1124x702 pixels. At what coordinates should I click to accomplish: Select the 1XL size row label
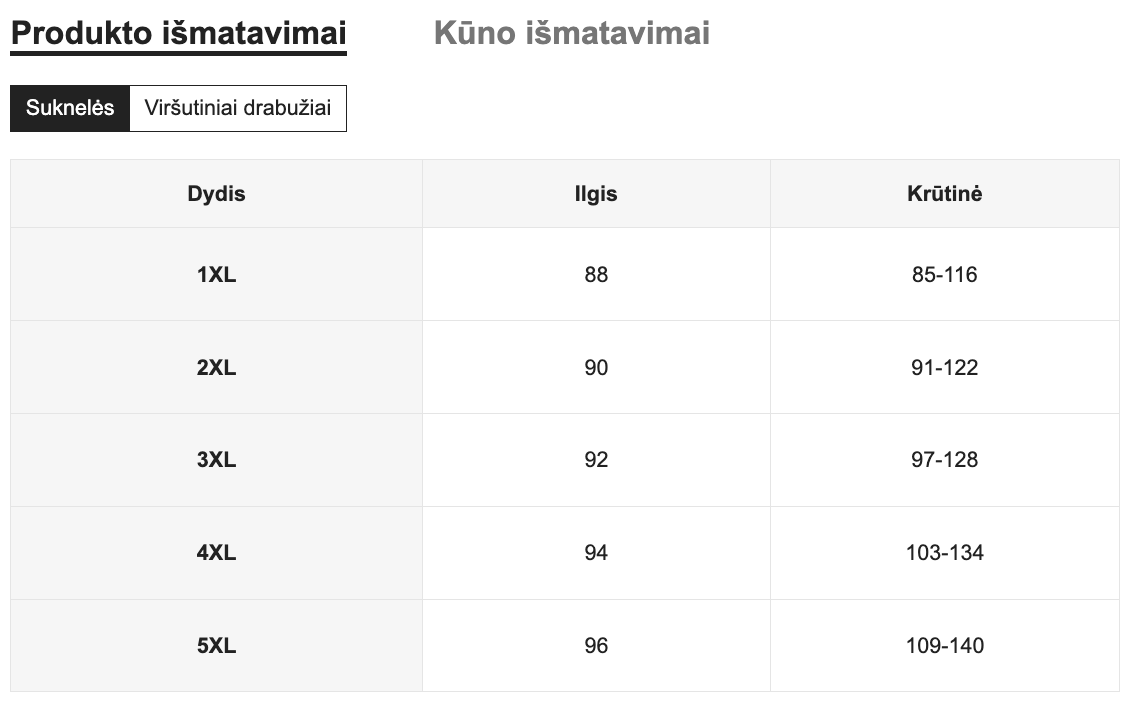(x=216, y=275)
